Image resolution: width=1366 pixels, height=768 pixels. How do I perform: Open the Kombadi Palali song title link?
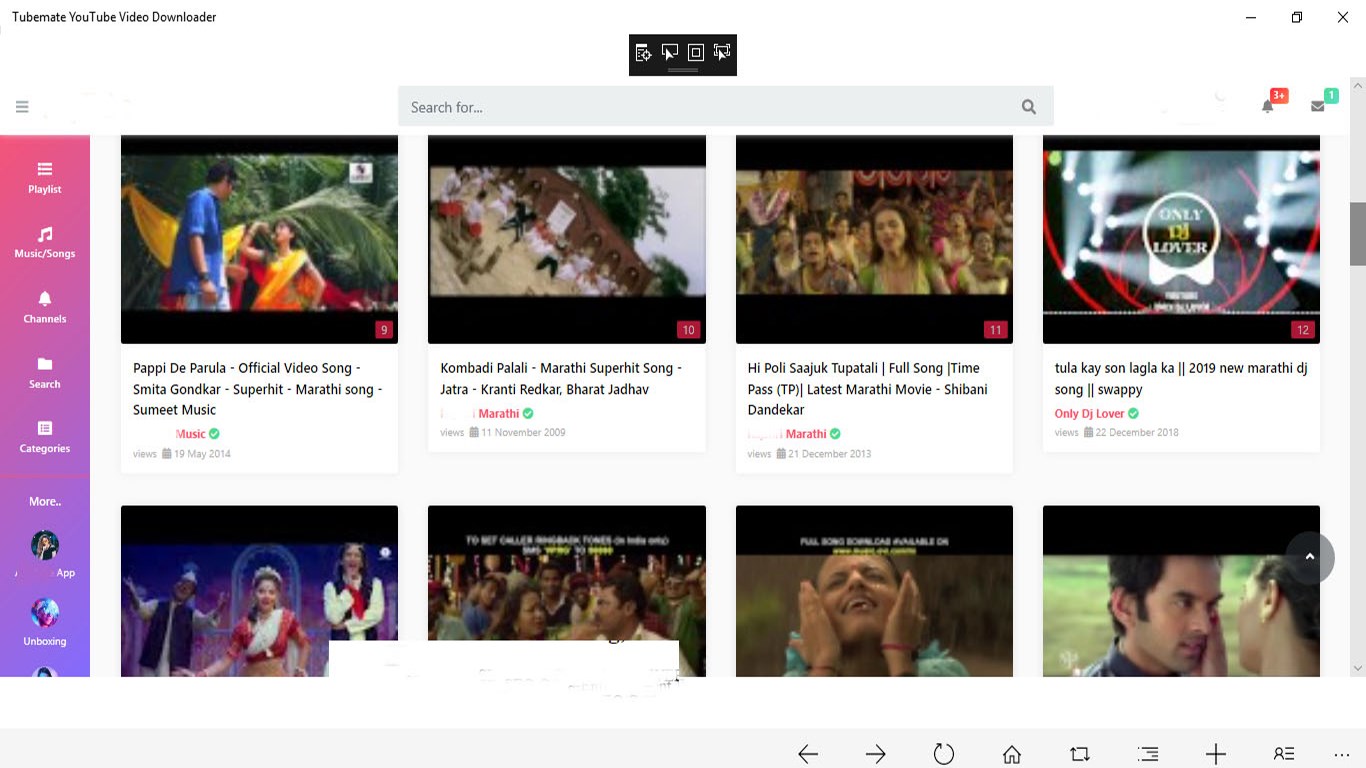pos(562,379)
